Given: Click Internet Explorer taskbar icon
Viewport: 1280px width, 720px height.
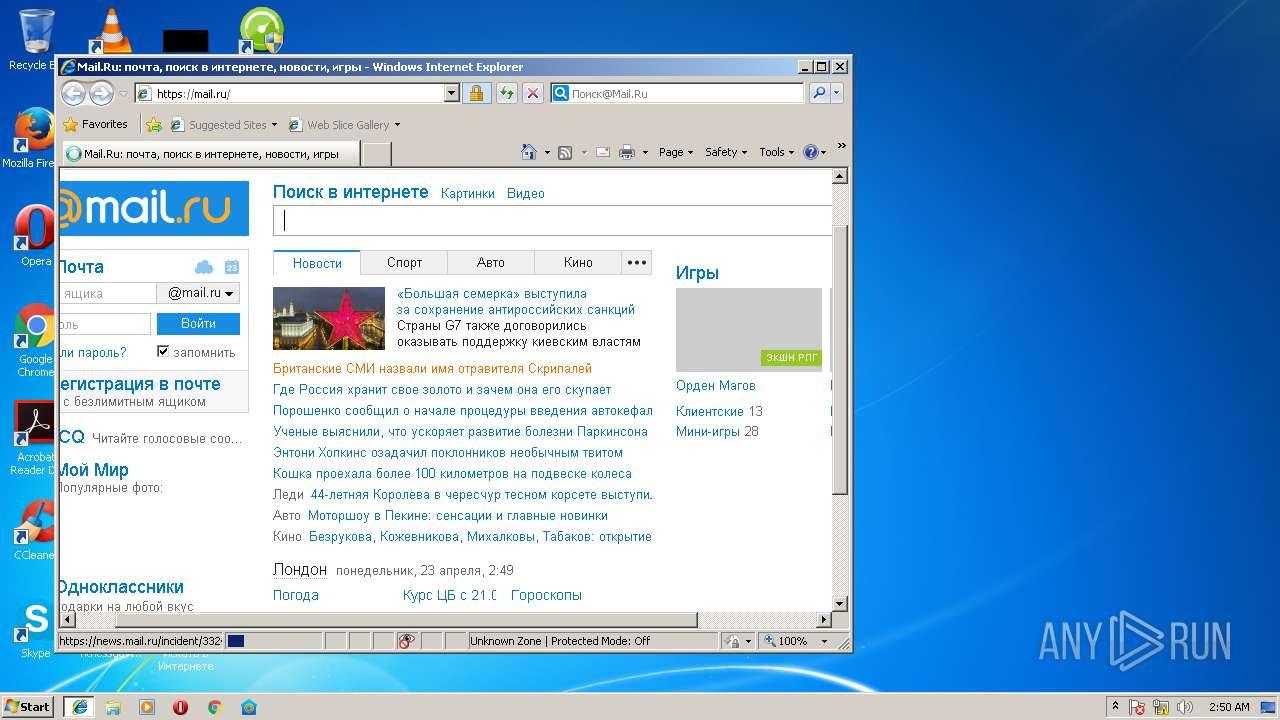Looking at the screenshot, I should [79, 706].
